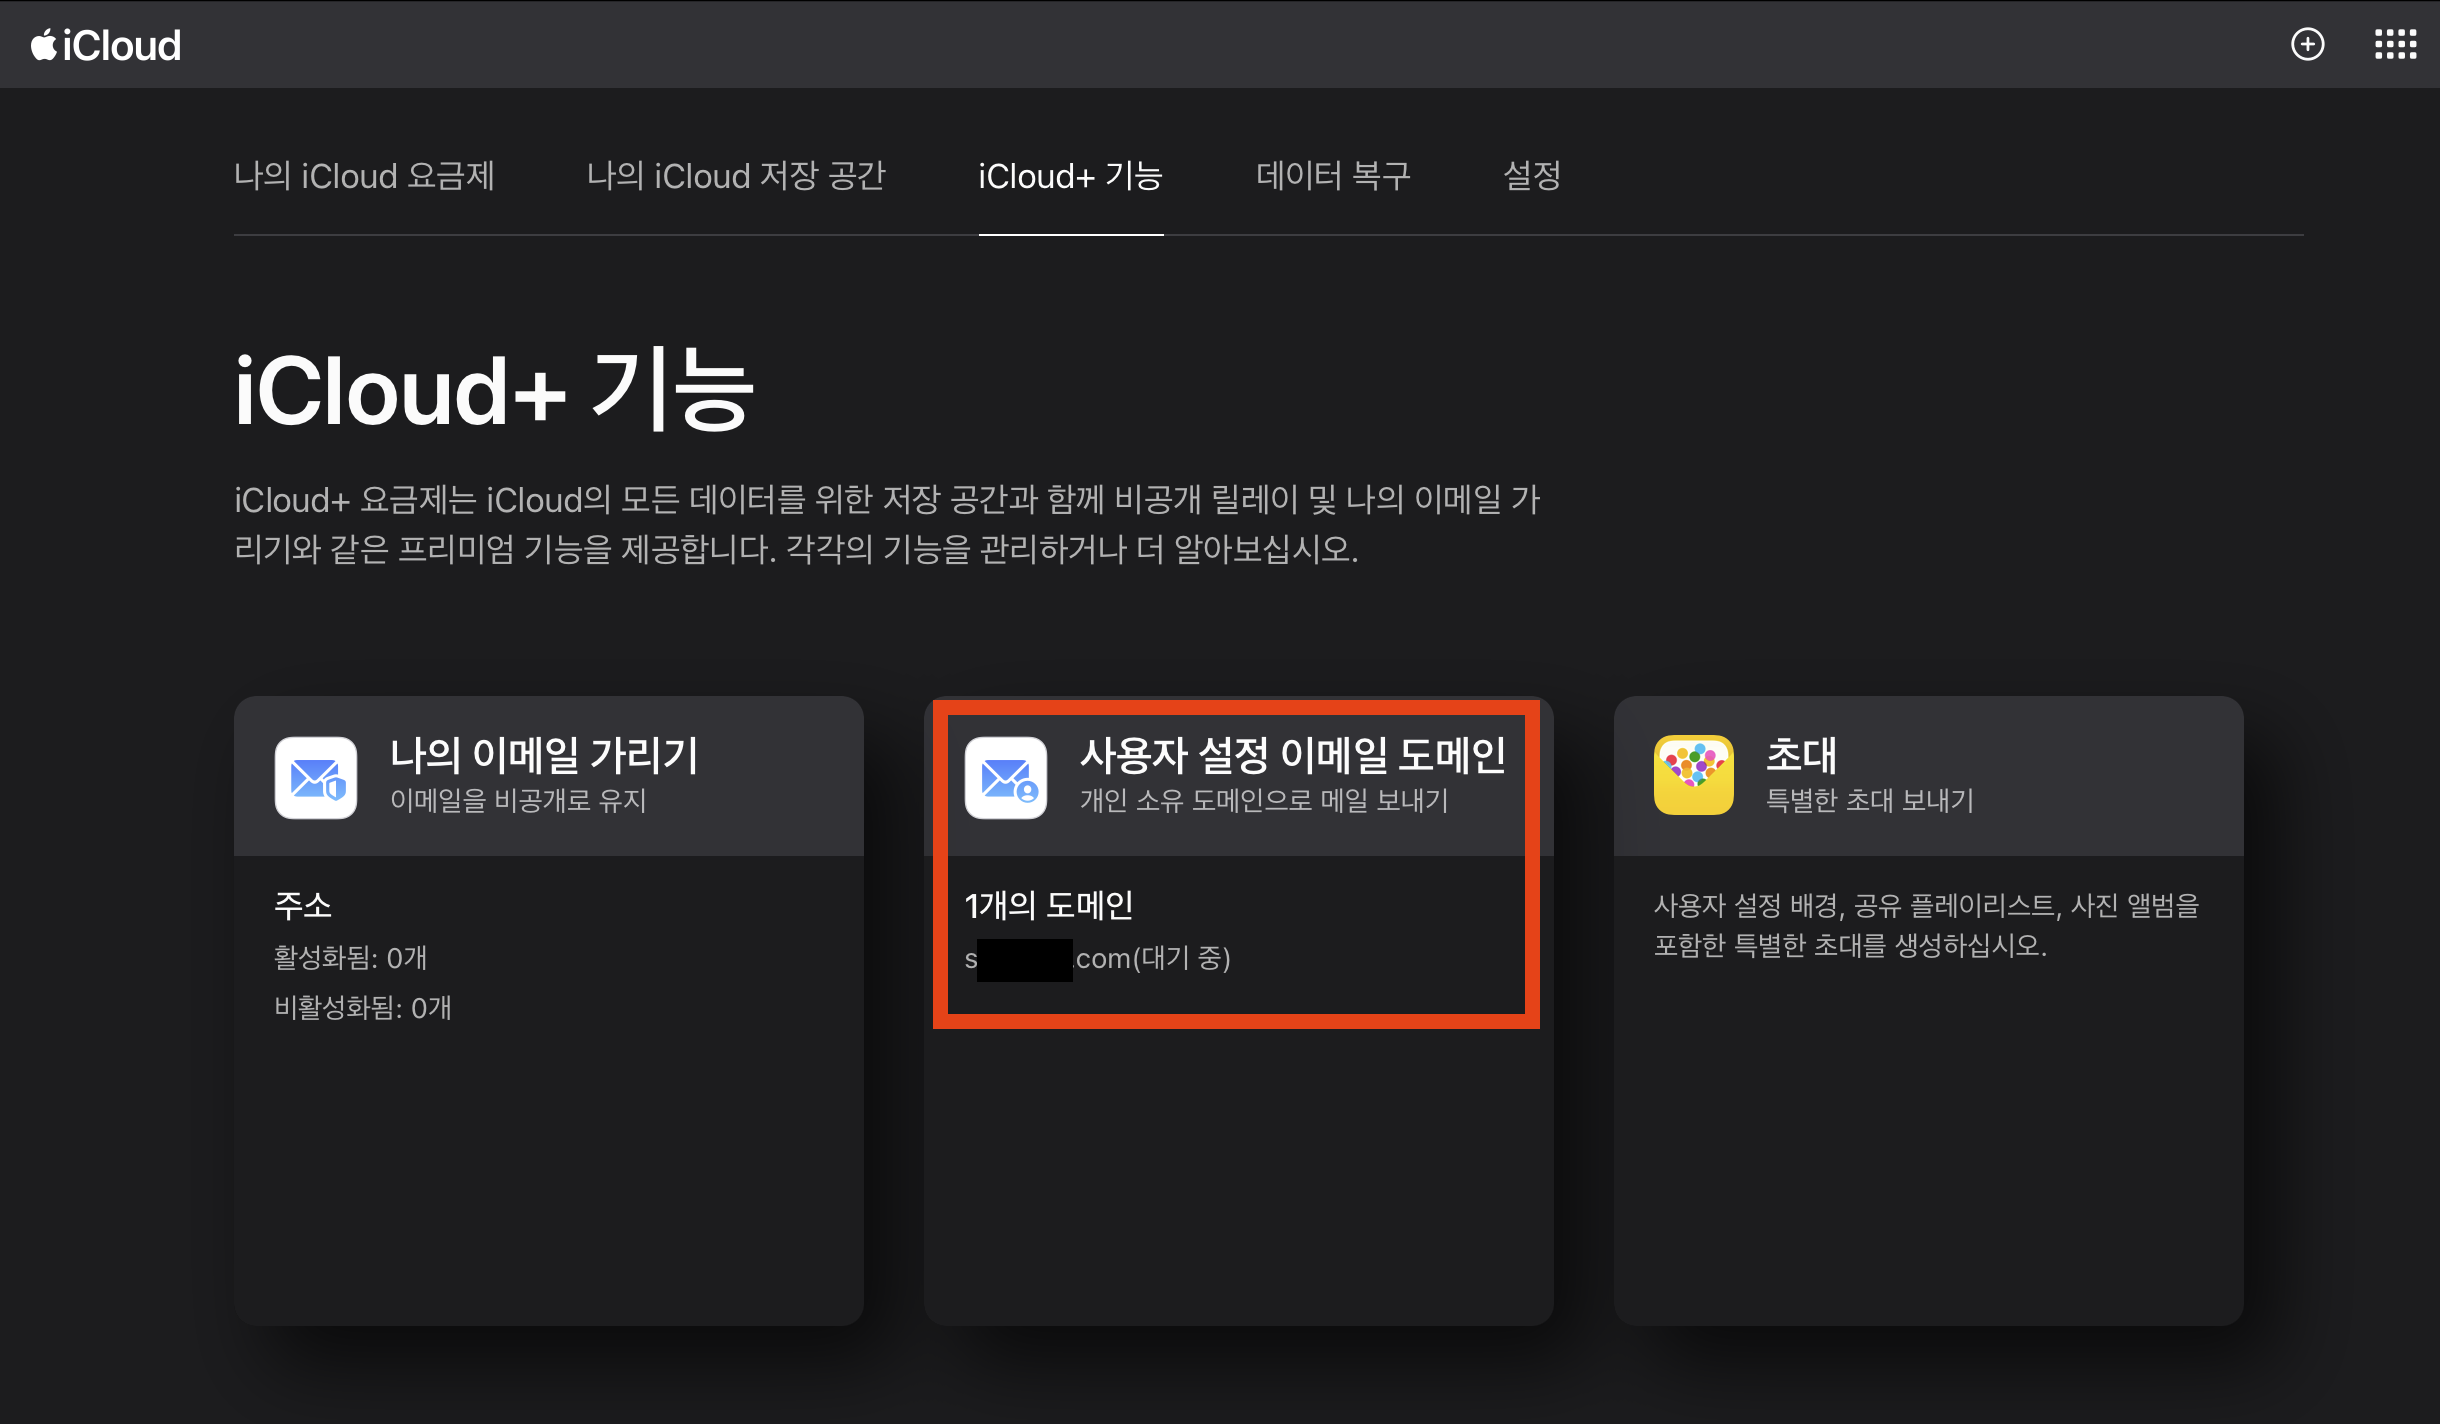The width and height of the screenshot is (2440, 1424).
Task: Open the 사용자 설정 이메일 도메인 title
Action: (x=1292, y=755)
